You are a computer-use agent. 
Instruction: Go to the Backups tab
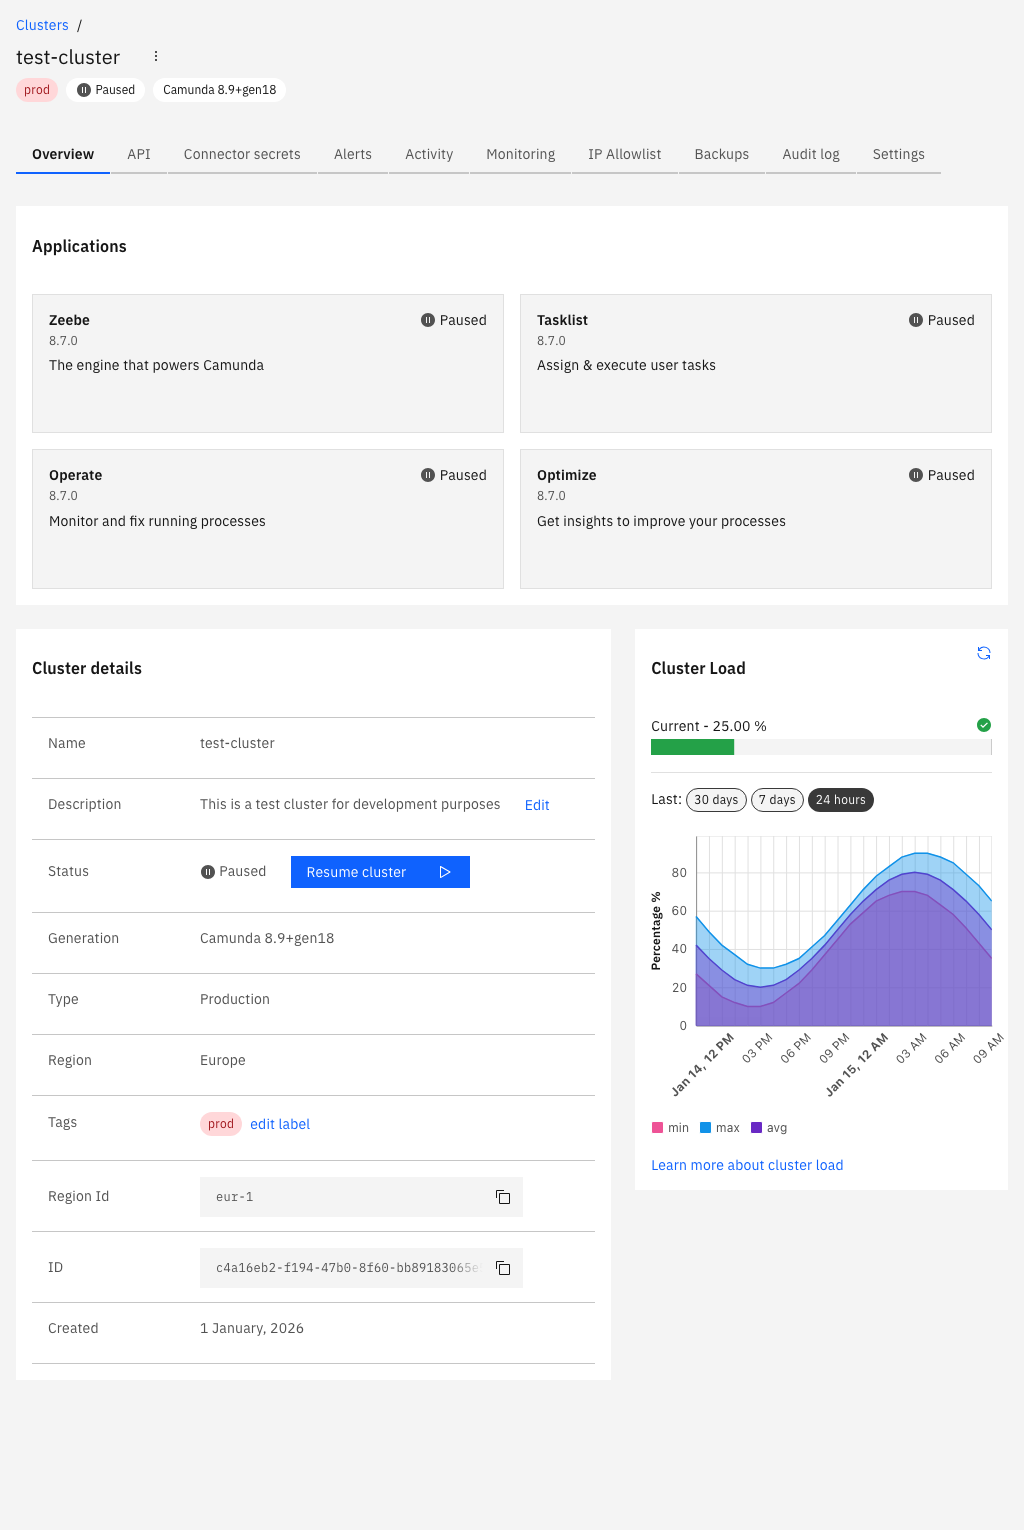pyautogui.click(x=722, y=154)
